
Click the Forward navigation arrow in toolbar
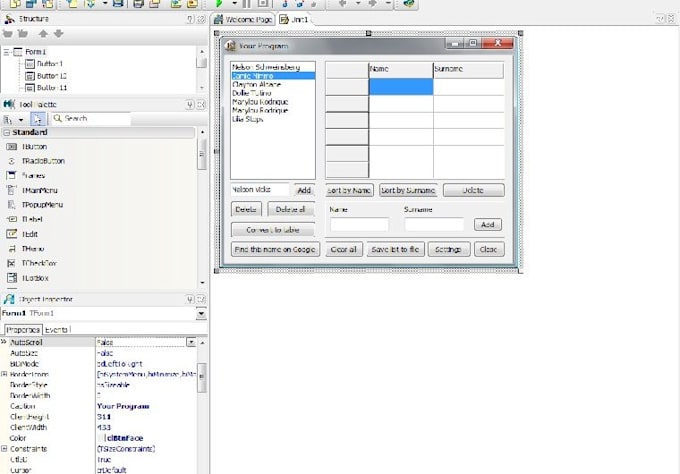373,3
